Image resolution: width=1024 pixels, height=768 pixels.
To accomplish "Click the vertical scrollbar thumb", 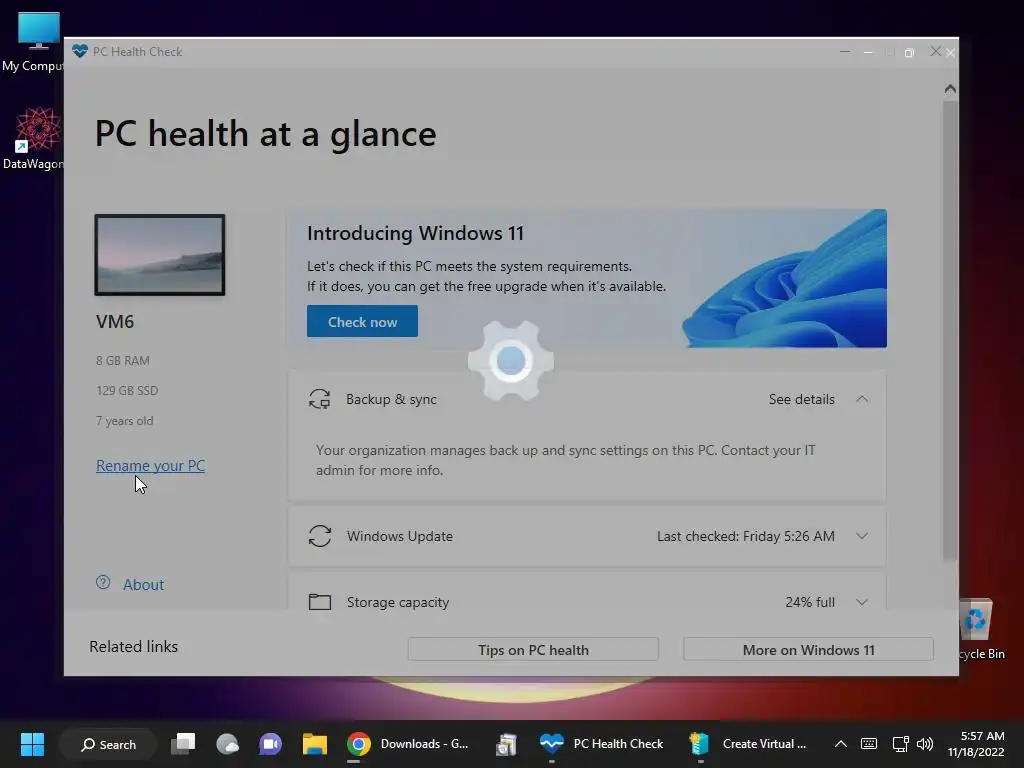I will [950, 330].
